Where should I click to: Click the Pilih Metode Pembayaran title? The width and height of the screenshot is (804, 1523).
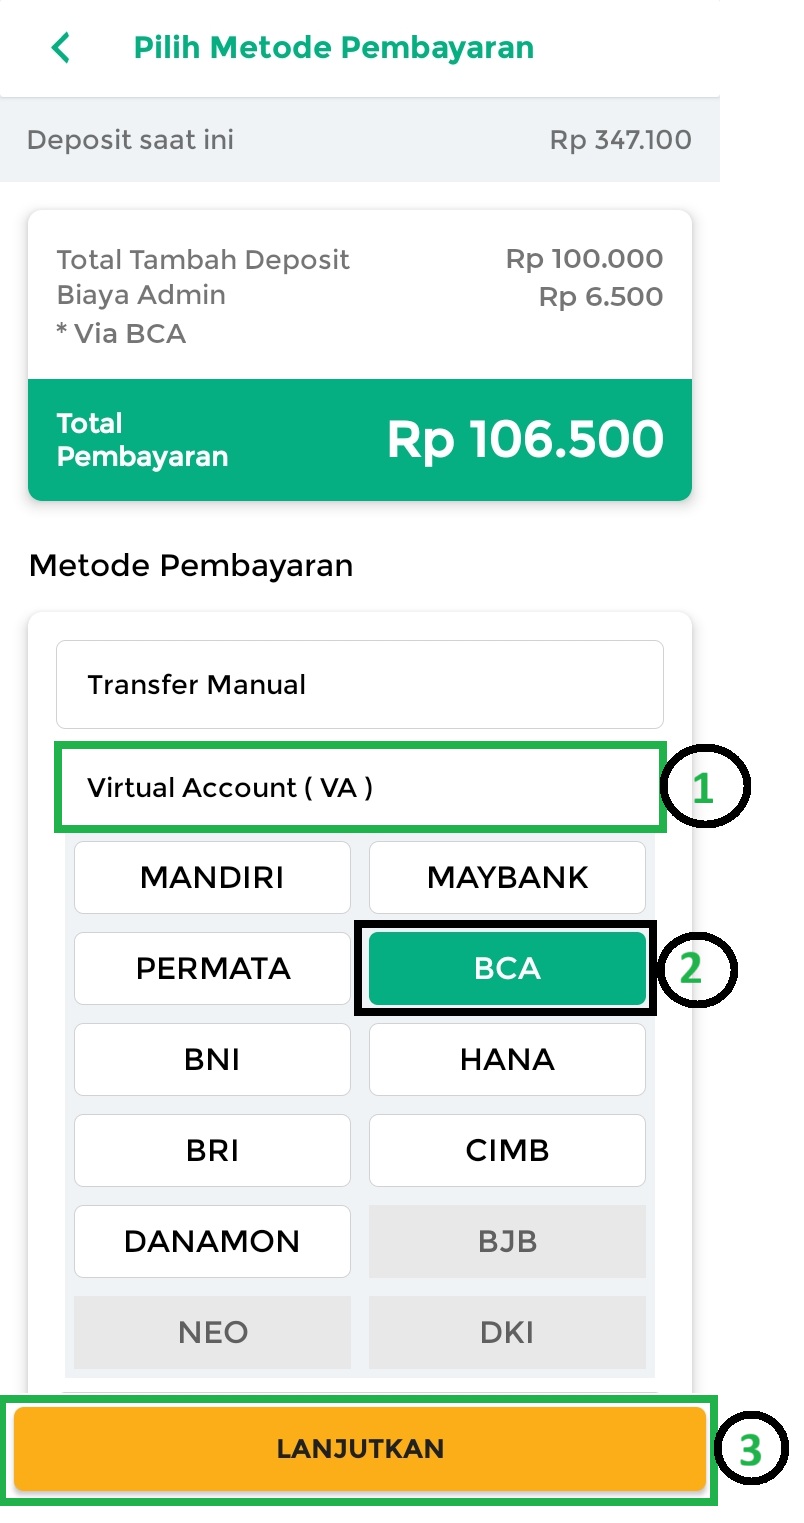[x=334, y=48]
